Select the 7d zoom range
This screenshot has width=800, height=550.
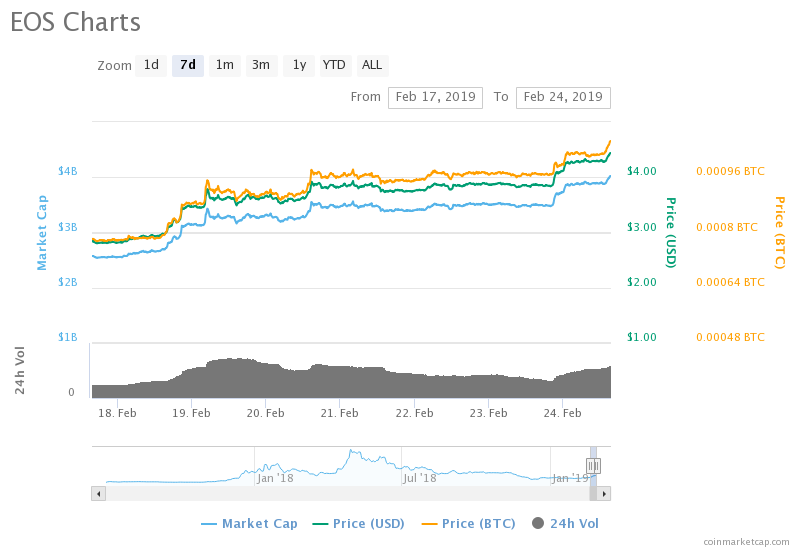187,66
